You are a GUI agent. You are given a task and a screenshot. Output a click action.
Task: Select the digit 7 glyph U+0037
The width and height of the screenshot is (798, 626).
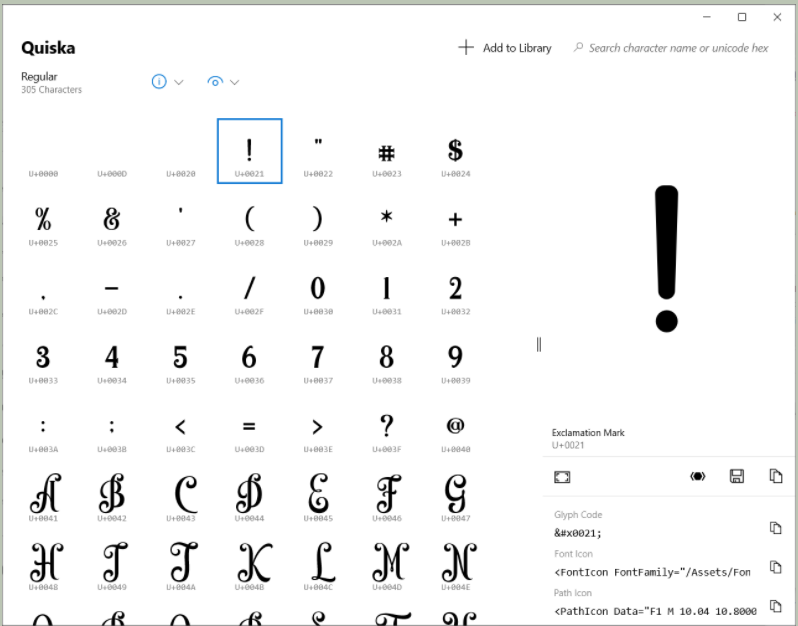[318, 357]
